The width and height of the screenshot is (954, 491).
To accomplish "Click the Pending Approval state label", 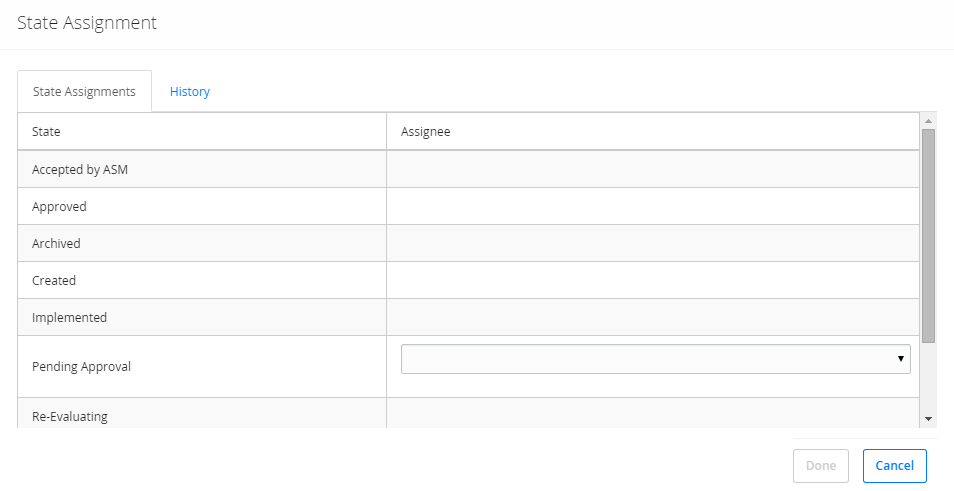I will tap(81, 367).
